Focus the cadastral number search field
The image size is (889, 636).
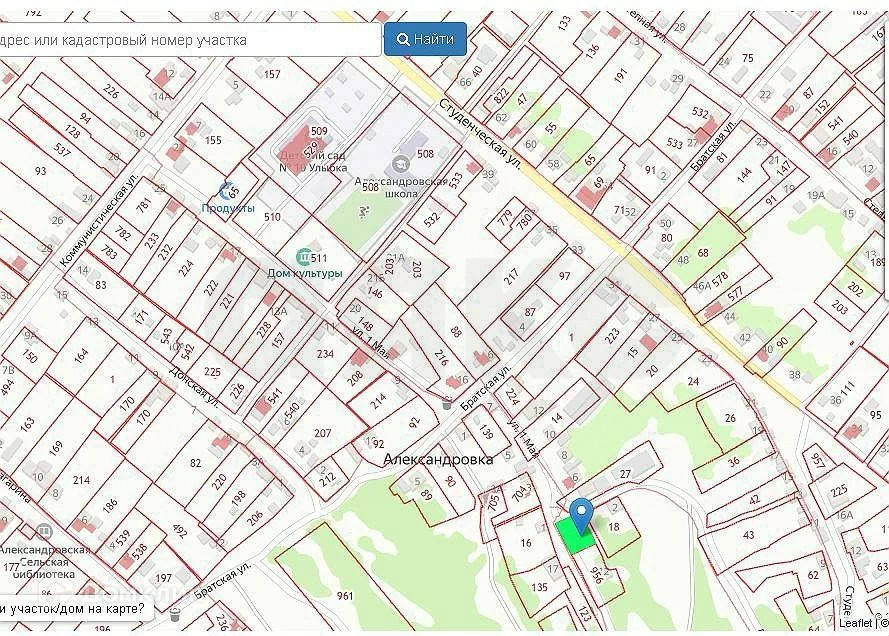[x=190, y=40]
